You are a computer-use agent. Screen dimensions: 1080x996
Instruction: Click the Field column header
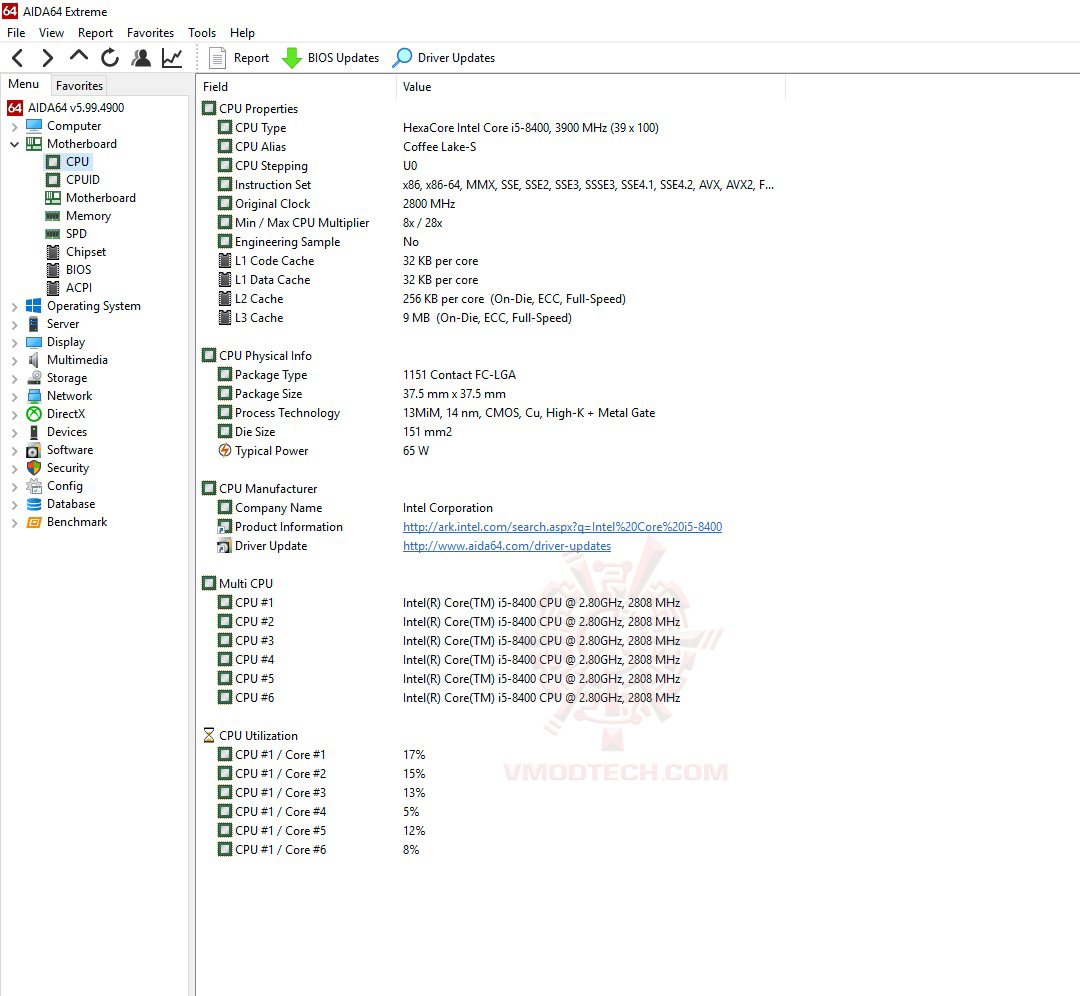[x=296, y=87]
